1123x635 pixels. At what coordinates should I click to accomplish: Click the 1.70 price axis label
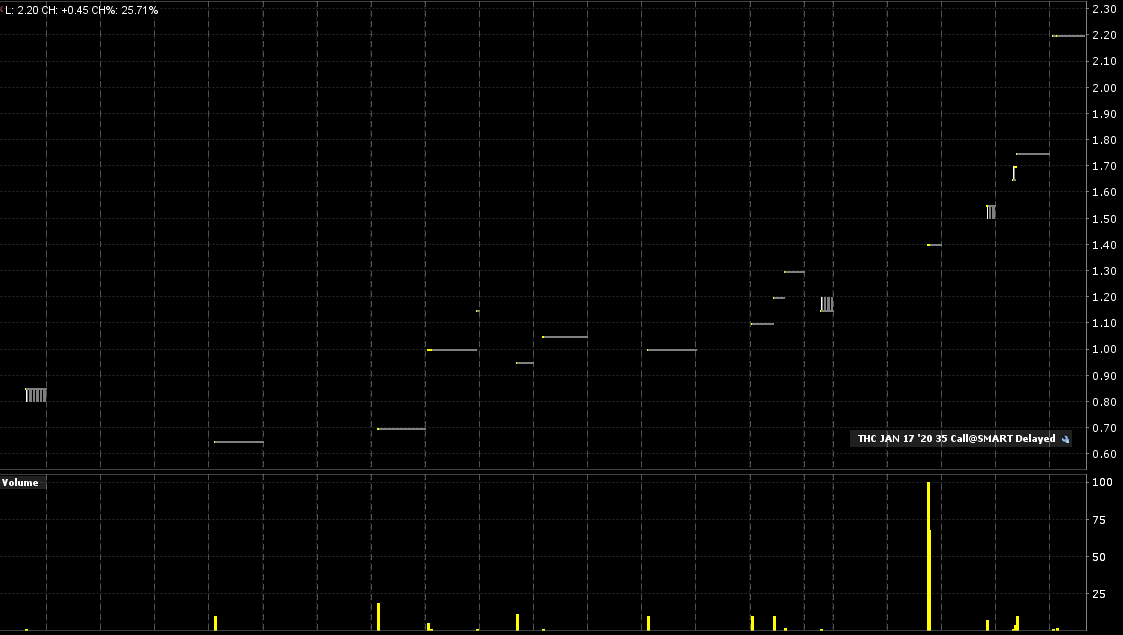point(1104,166)
